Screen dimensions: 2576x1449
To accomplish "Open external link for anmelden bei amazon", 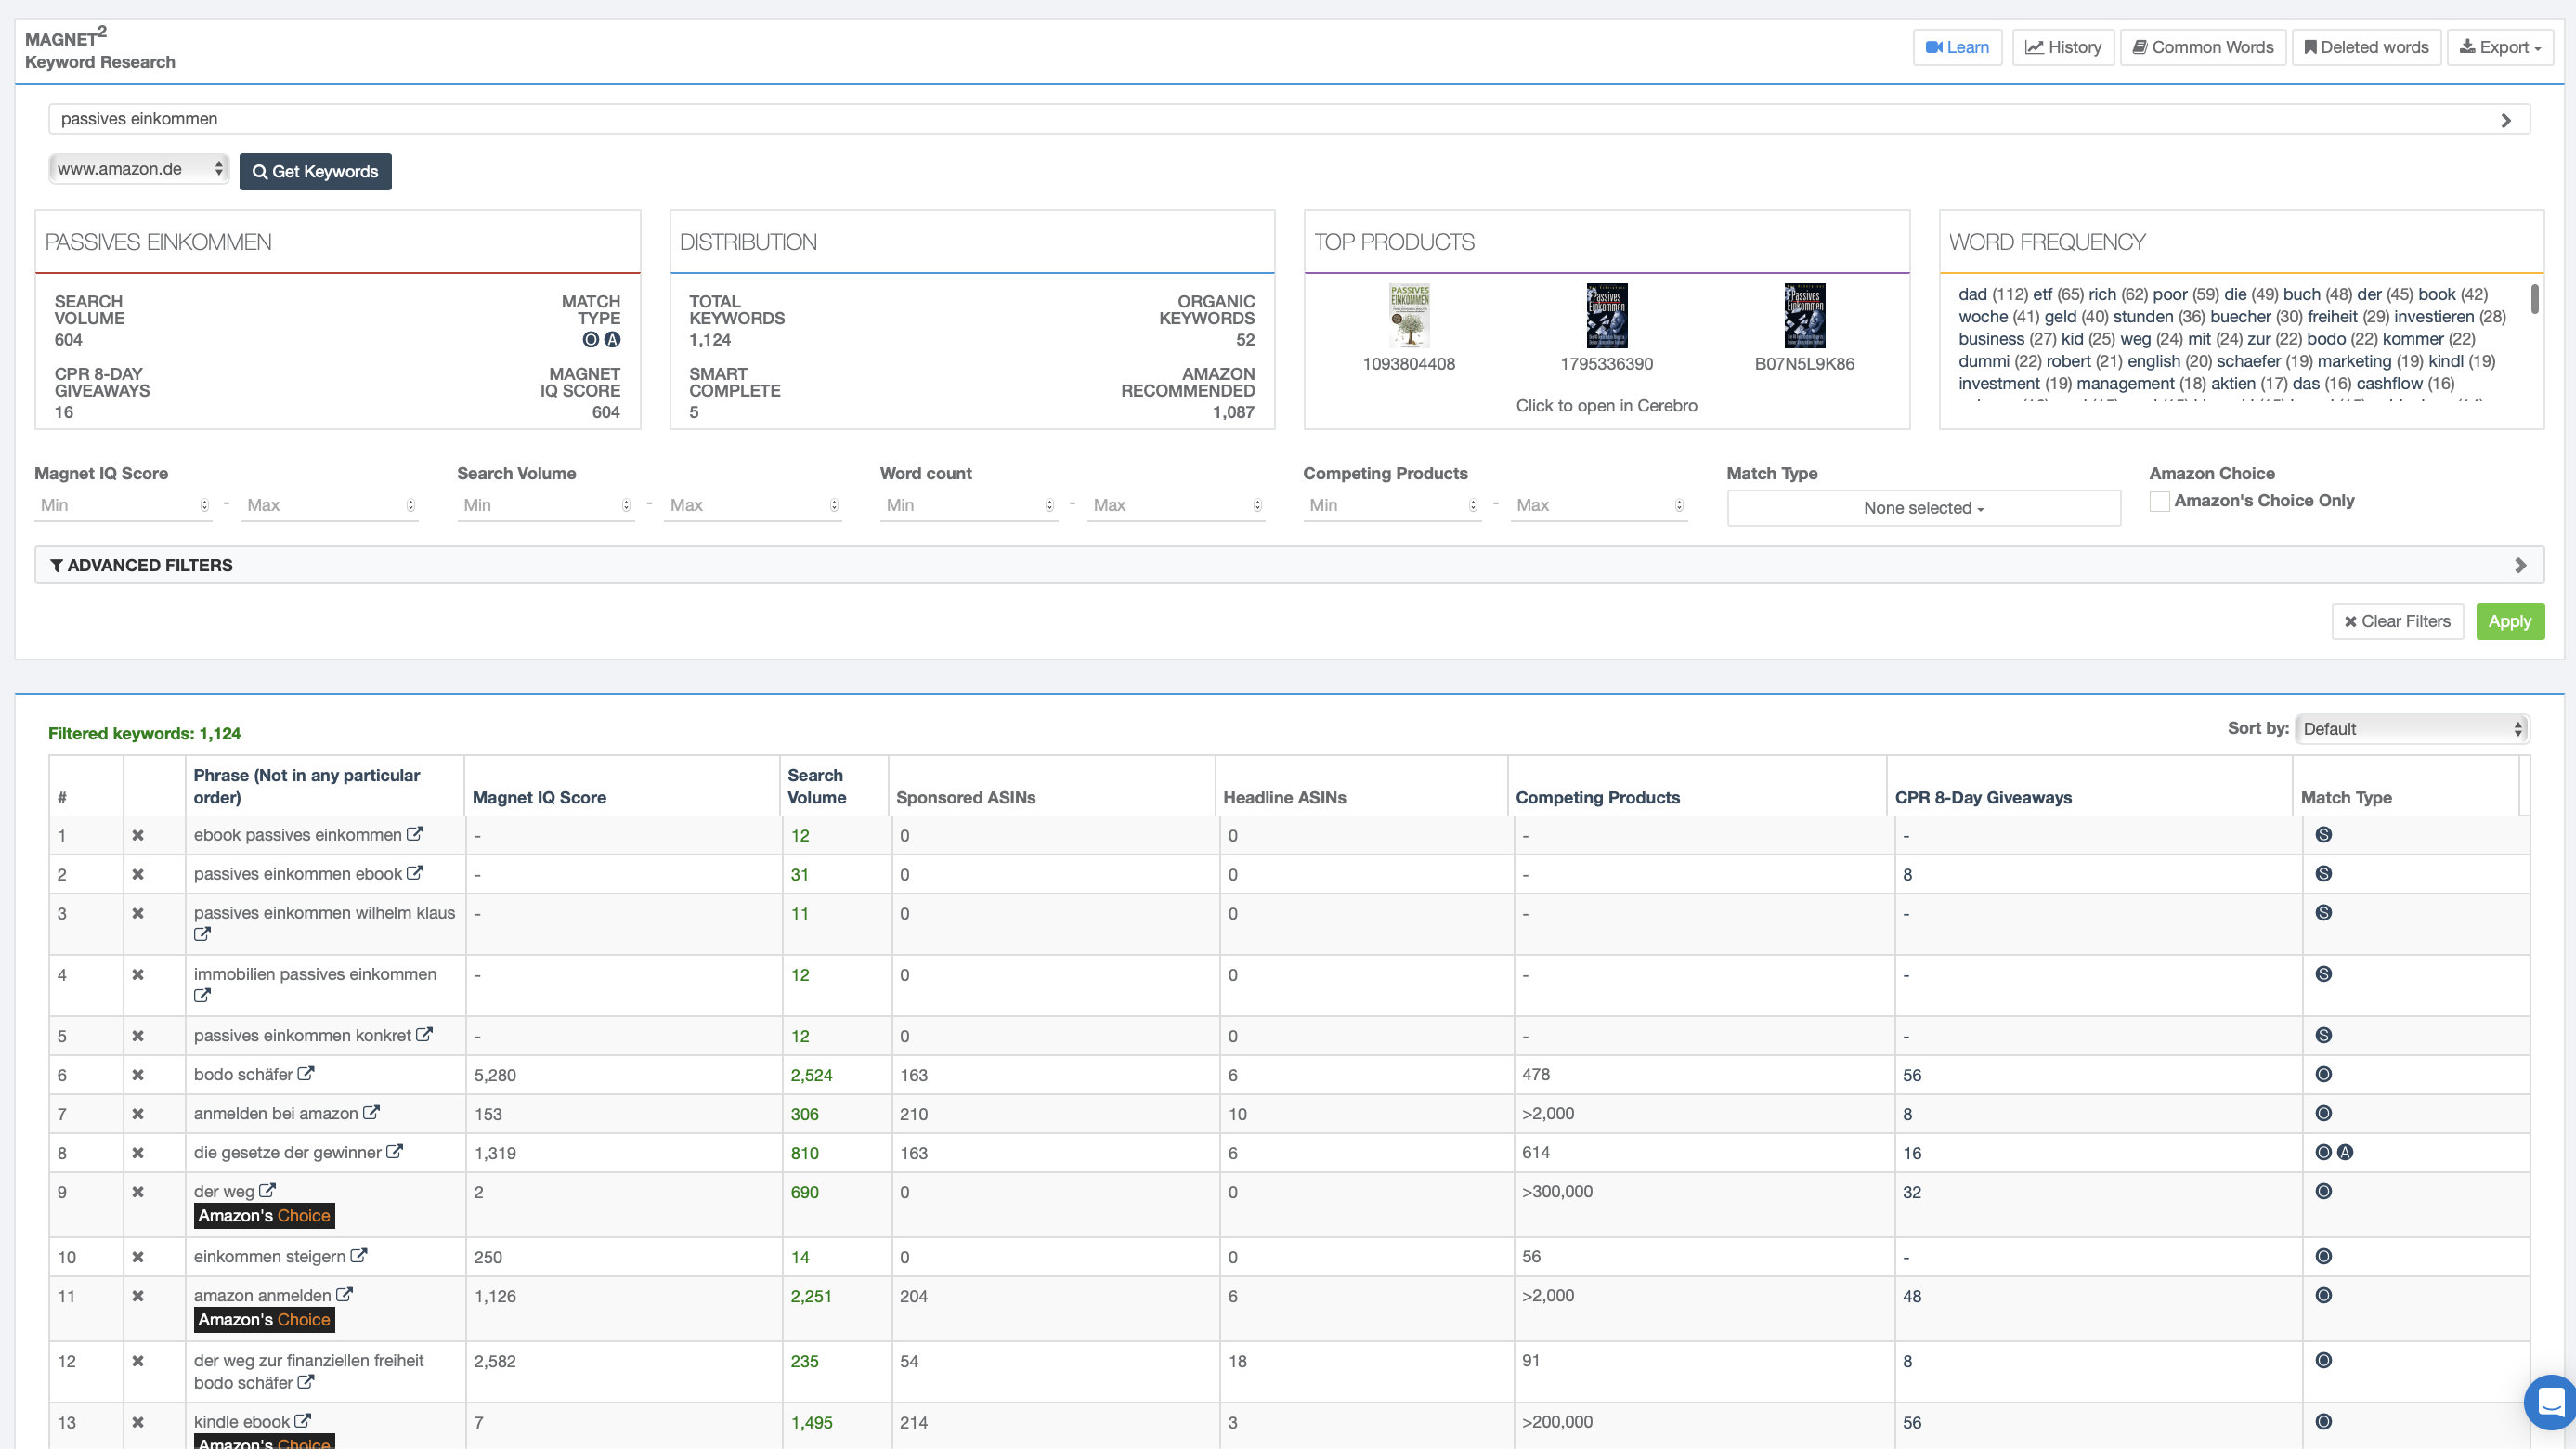I will [371, 1113].
